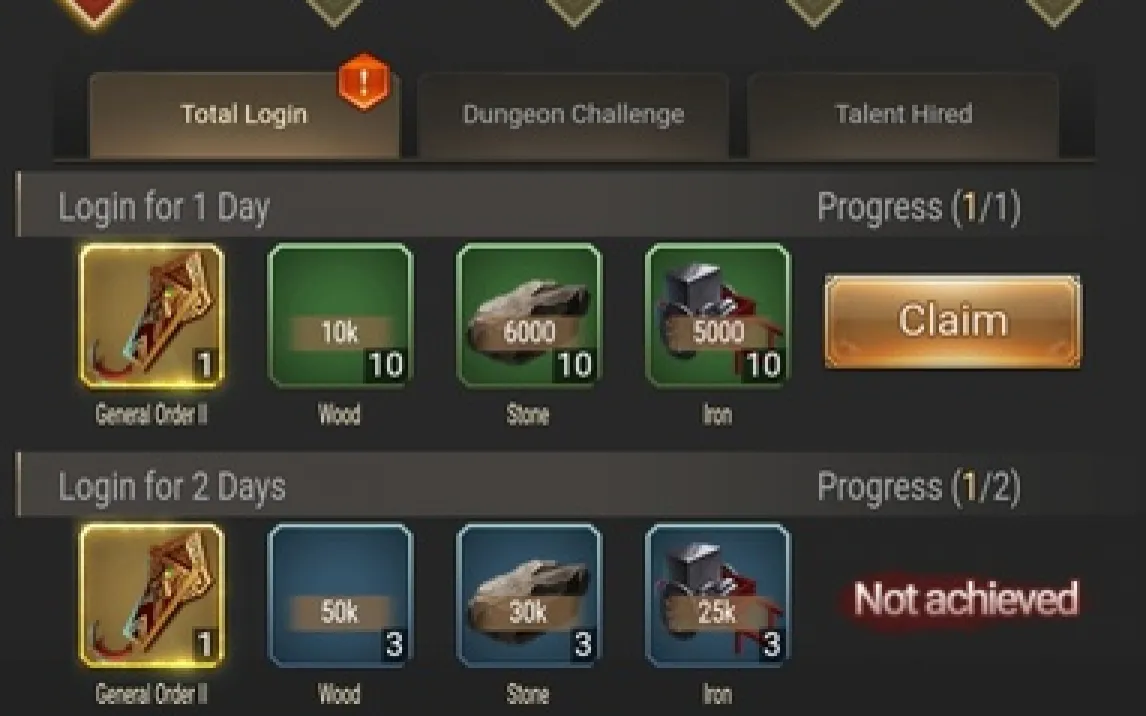Tap the Login for 2 Days header
This screenshot has height=716, width=1146.
pos(172,487)
